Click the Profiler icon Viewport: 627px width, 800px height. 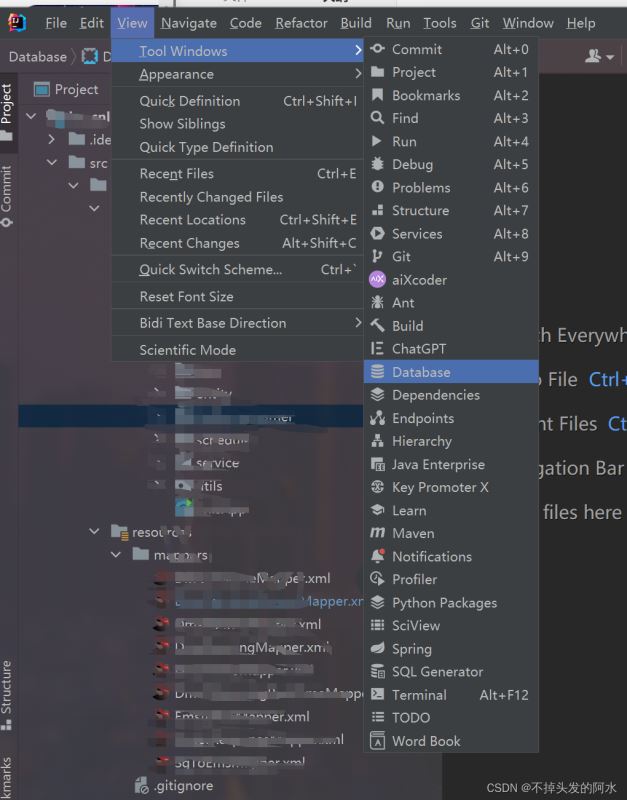click(378, 579)
